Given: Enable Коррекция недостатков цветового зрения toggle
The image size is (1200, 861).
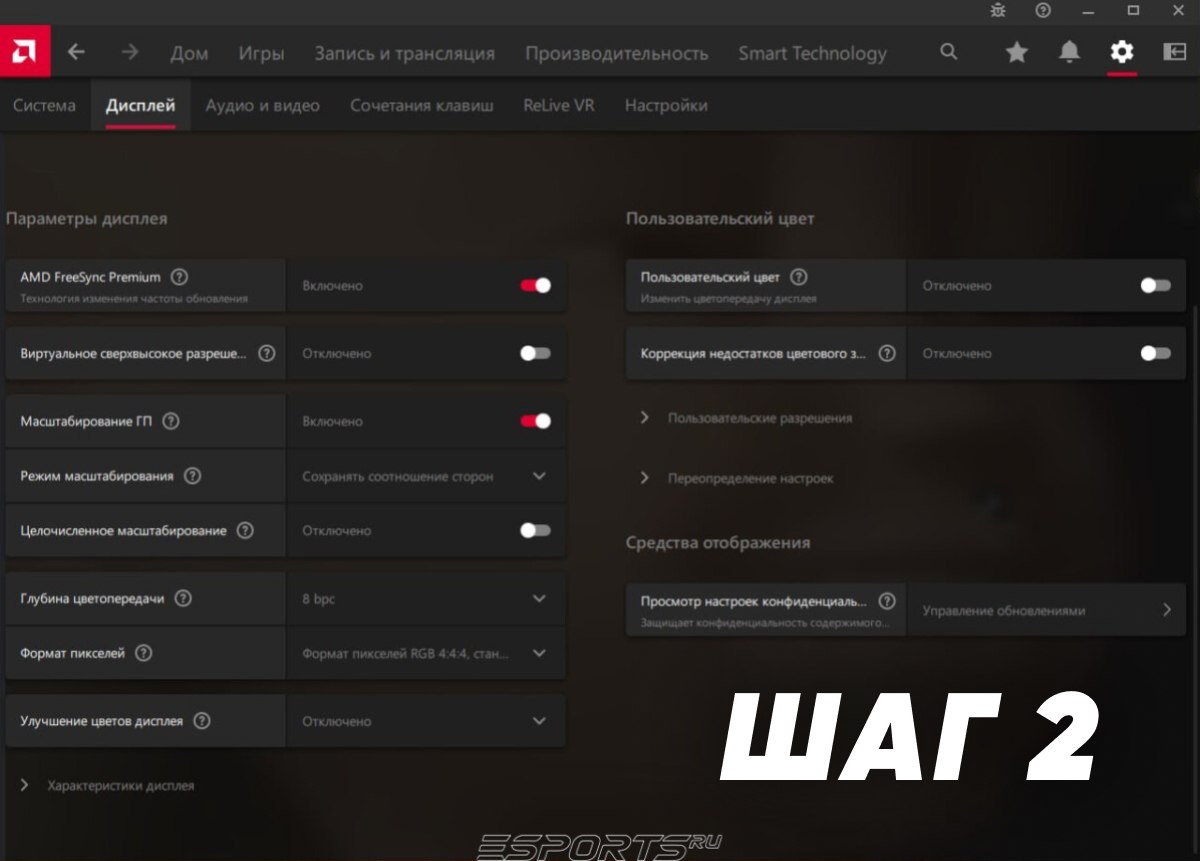Looking at the screenshot, I should point(1155,353).
